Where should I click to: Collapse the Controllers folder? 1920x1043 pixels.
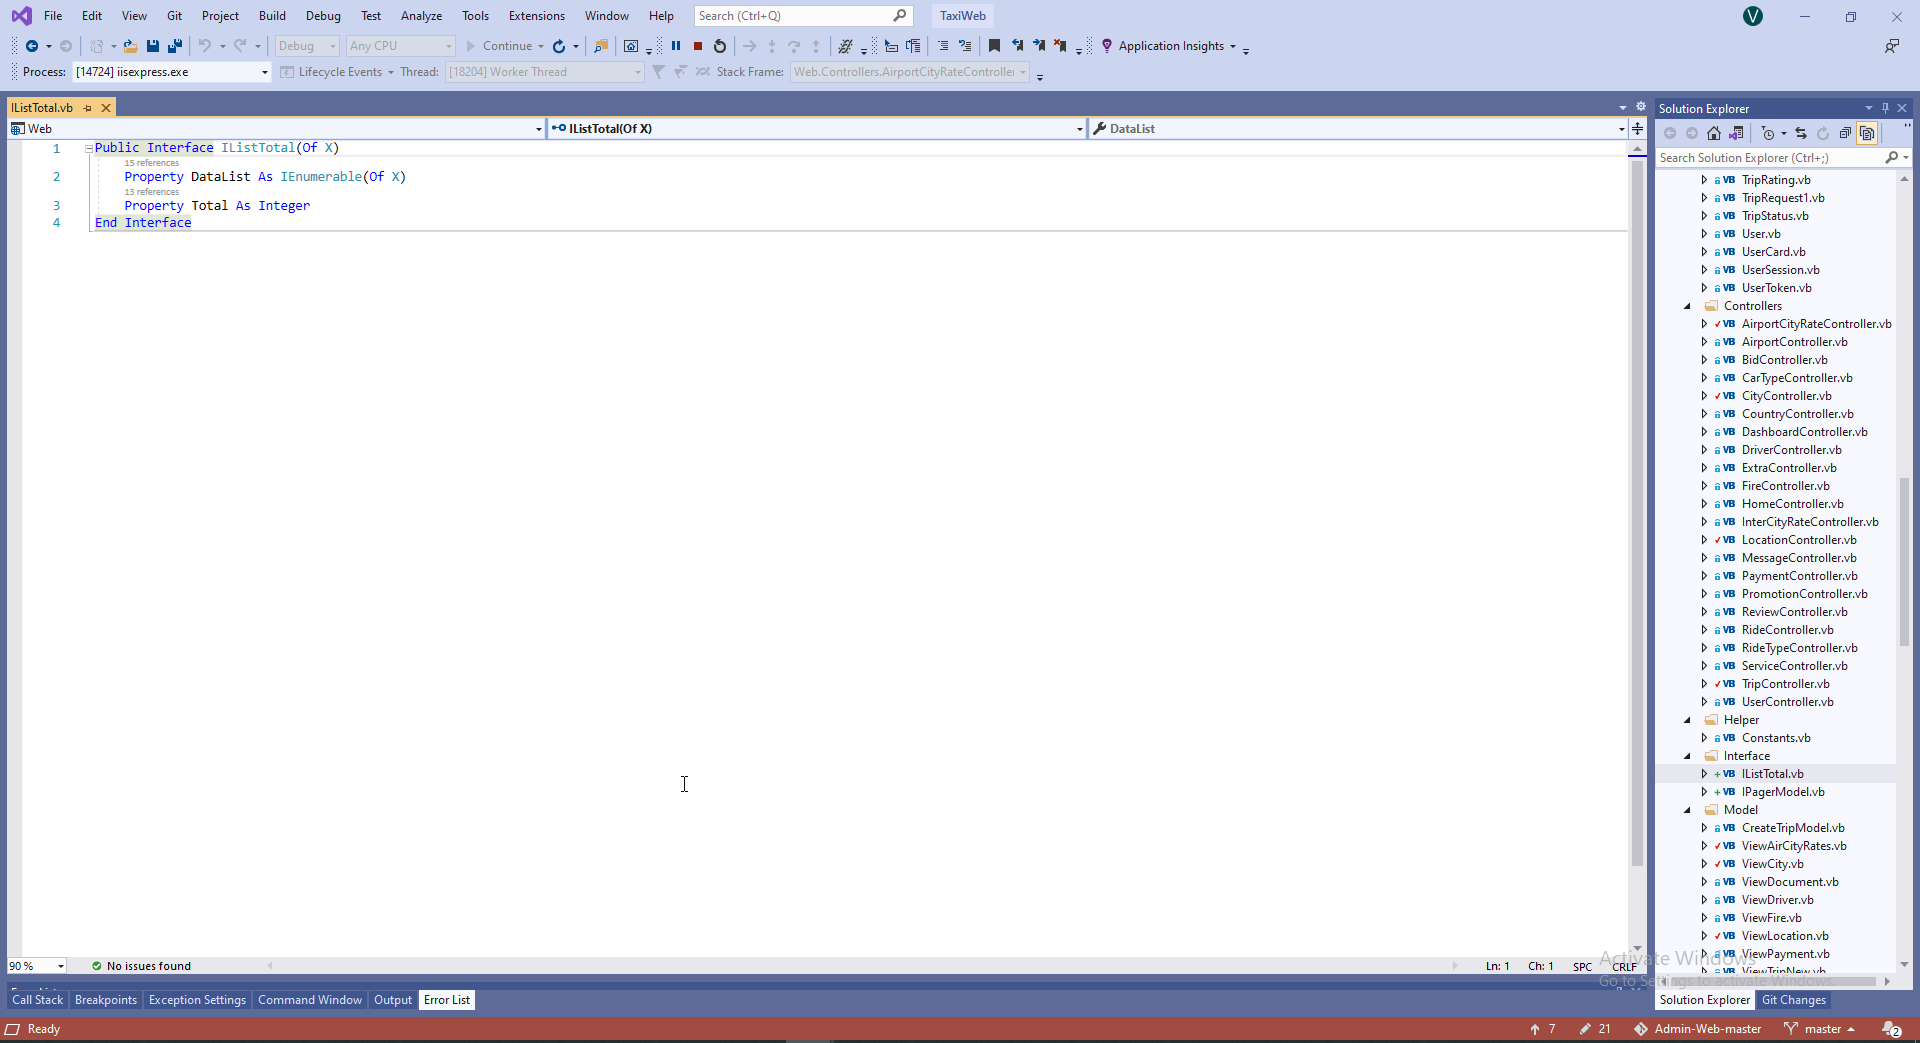(x=1688, y=306)
